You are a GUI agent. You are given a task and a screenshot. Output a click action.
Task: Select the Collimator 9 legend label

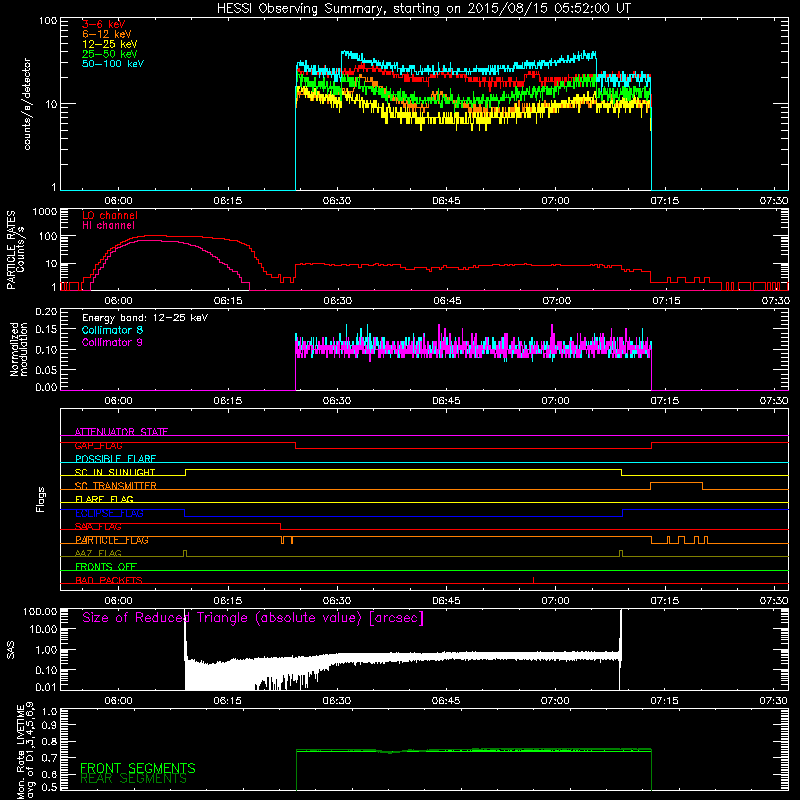(112, 342)
